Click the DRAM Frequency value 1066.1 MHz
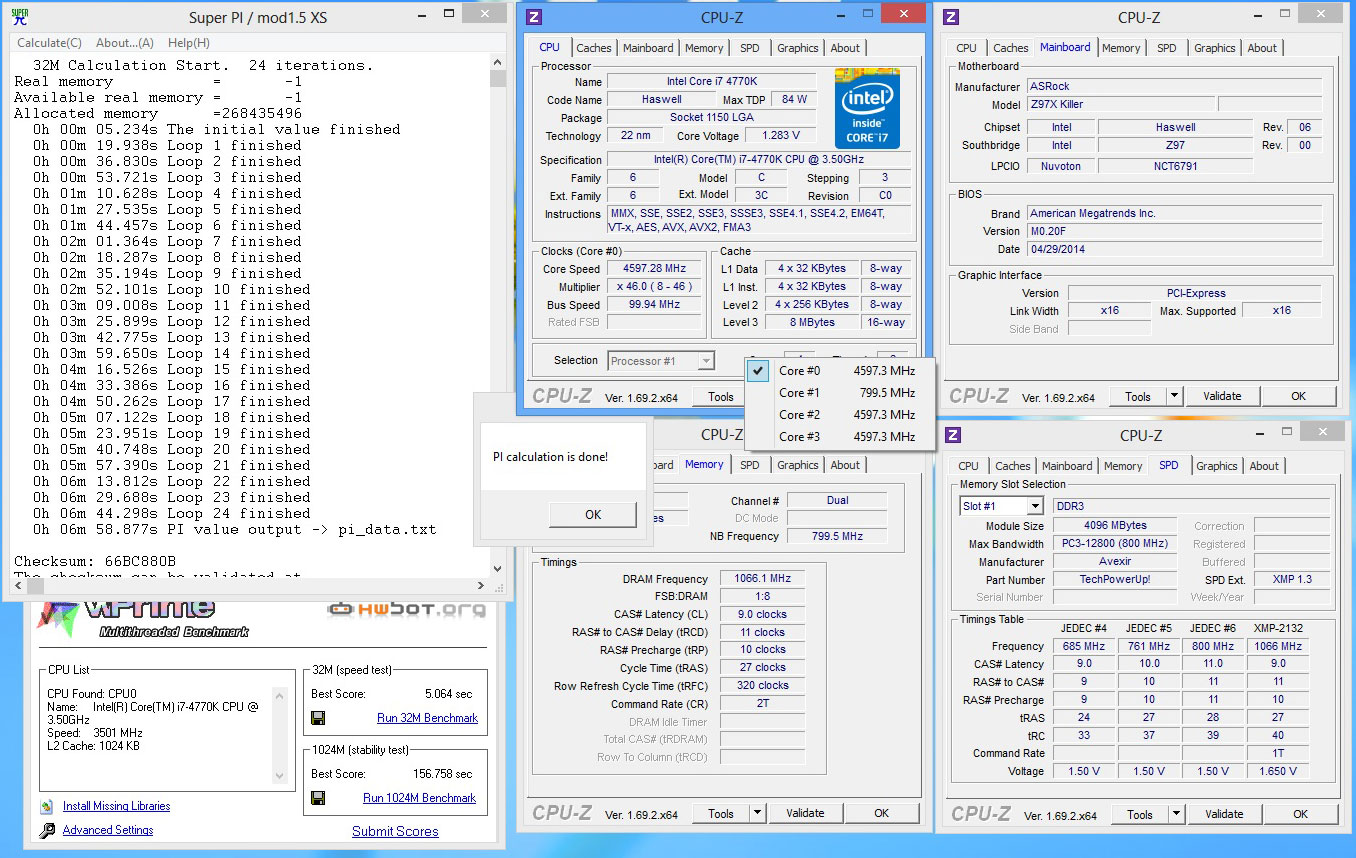Screen dimensions: 1356x858 [762, 578]
